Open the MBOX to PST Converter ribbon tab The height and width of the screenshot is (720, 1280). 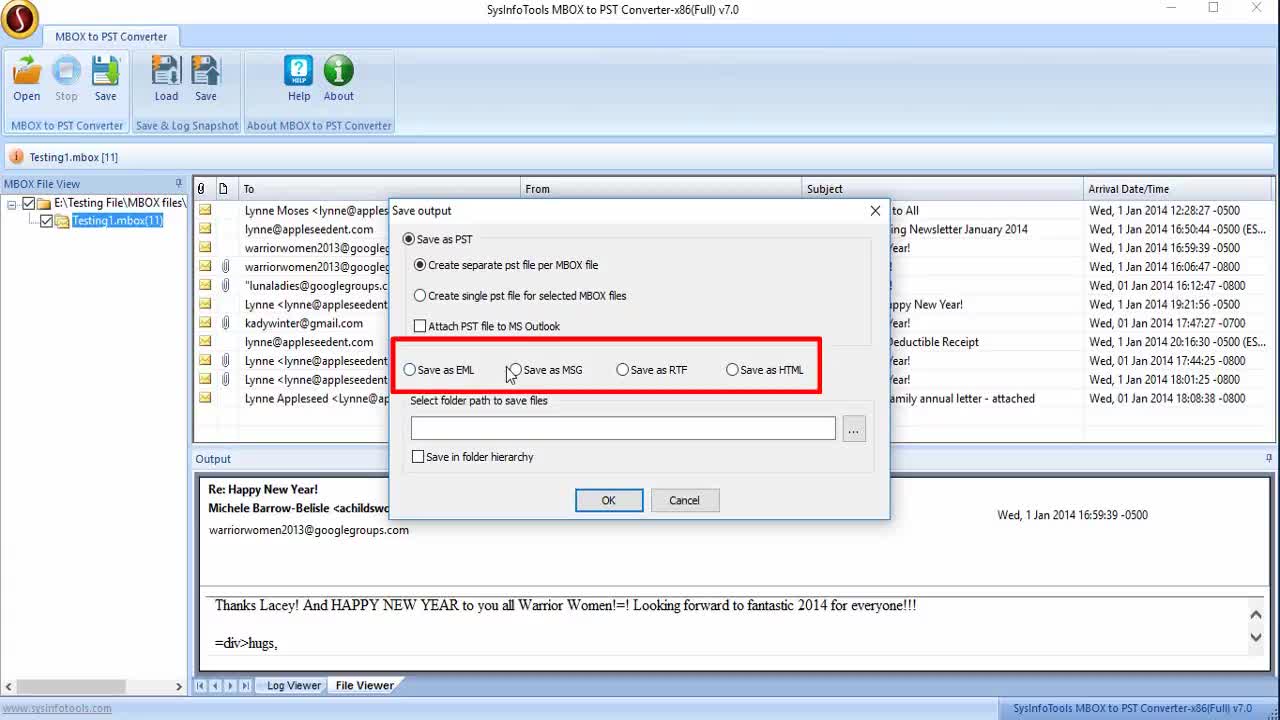click(x=111, y=36)
